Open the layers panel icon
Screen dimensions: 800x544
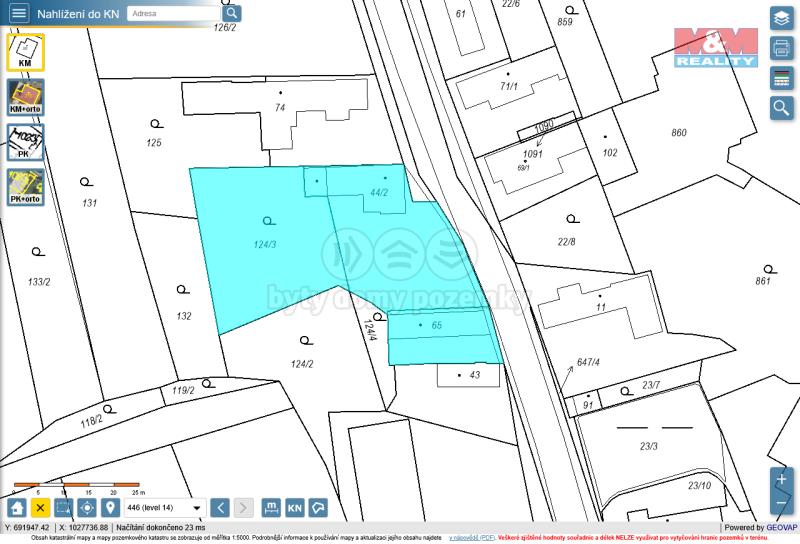tap(781, 18)
